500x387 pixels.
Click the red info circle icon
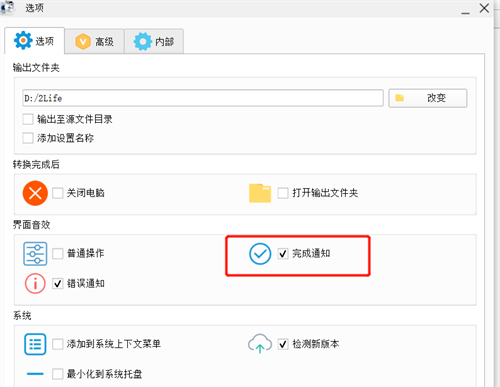pyautogui.click(x=35, y=284)
